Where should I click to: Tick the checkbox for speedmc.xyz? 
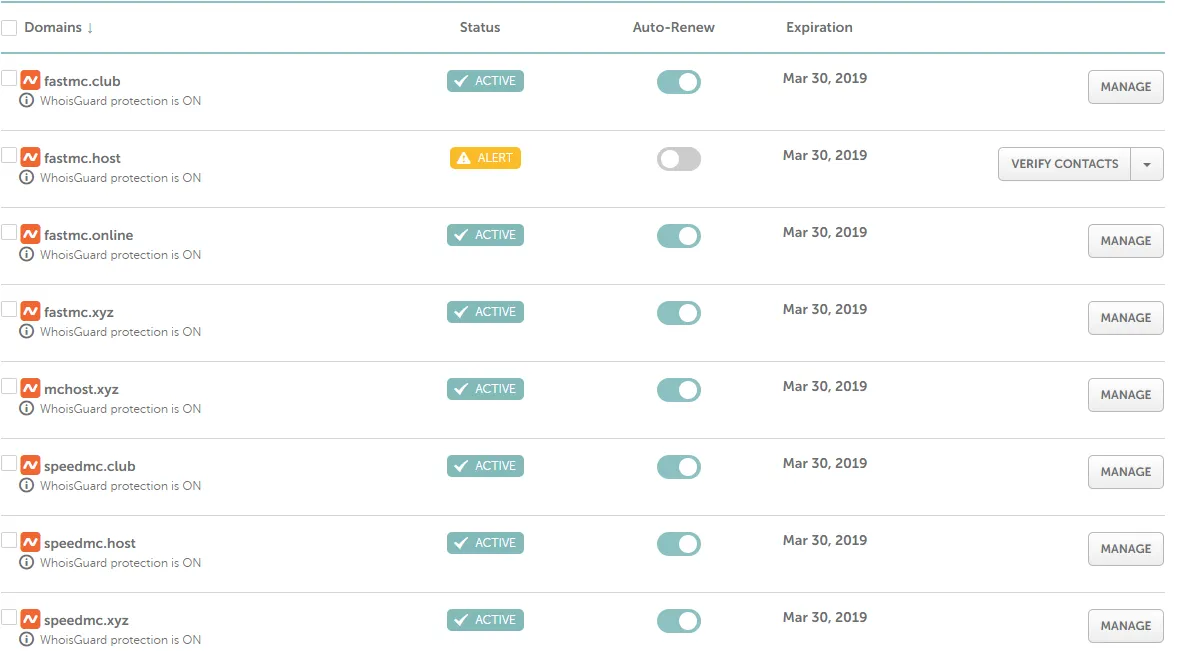pos(9,617)
